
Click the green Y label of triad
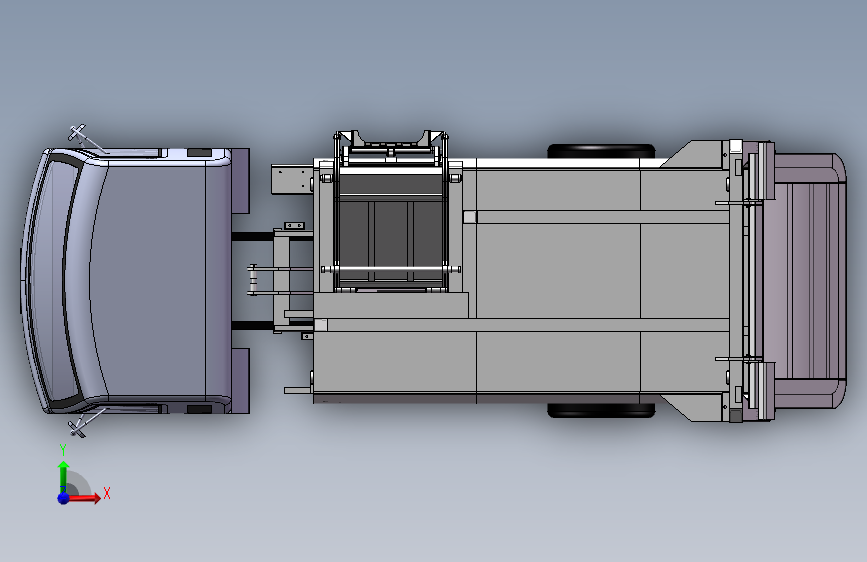click(63, 450)
